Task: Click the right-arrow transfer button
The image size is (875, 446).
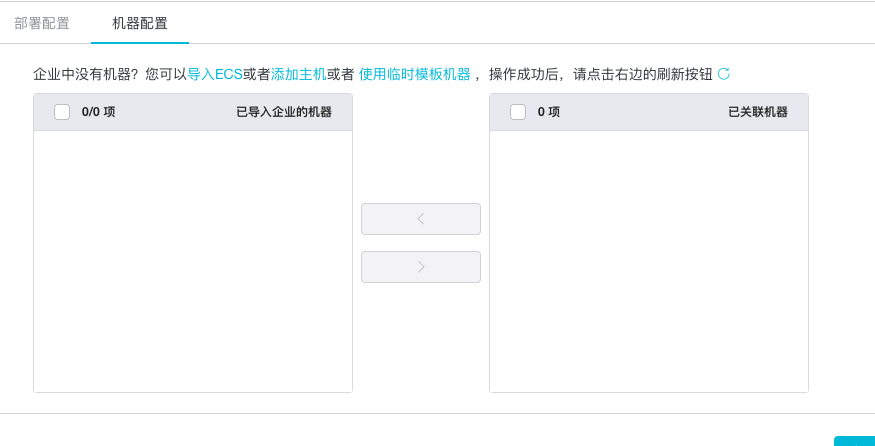Action: click(x=421, y=267)
